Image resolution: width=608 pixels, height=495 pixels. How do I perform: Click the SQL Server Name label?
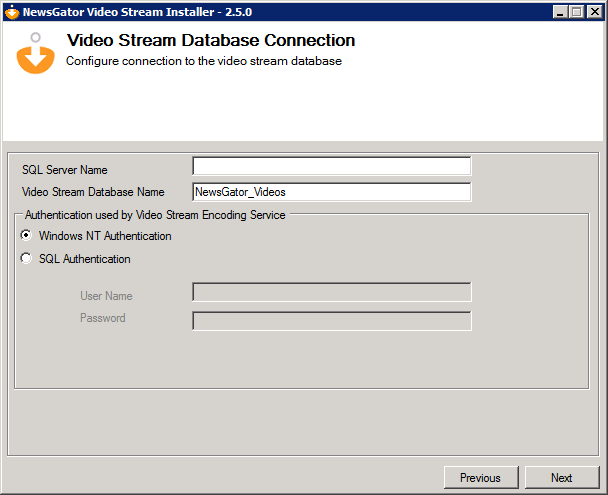(x=65, y=170)
